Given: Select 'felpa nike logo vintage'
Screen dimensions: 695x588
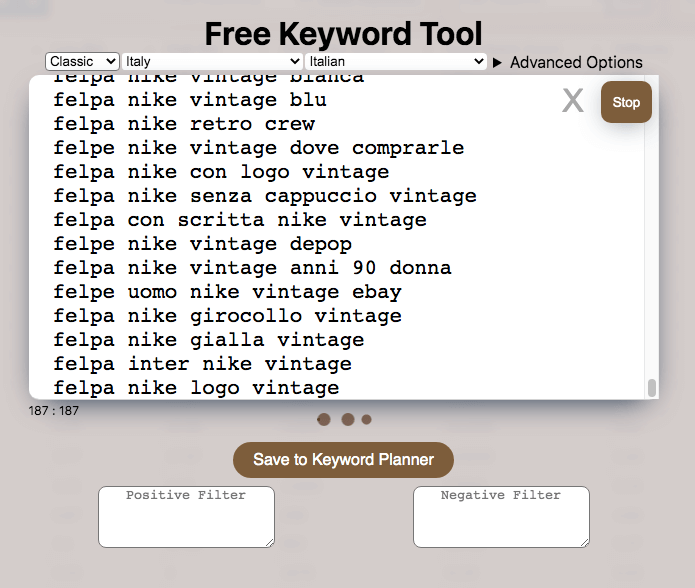Looking at the screenshot, I should 196,387.
